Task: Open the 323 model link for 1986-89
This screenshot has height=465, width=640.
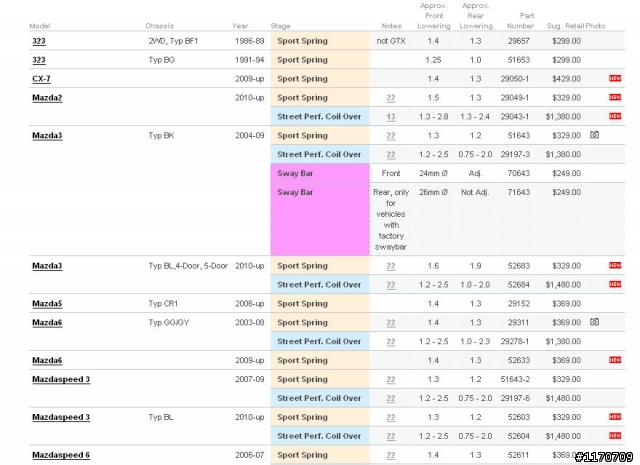Action: point(39,41)
